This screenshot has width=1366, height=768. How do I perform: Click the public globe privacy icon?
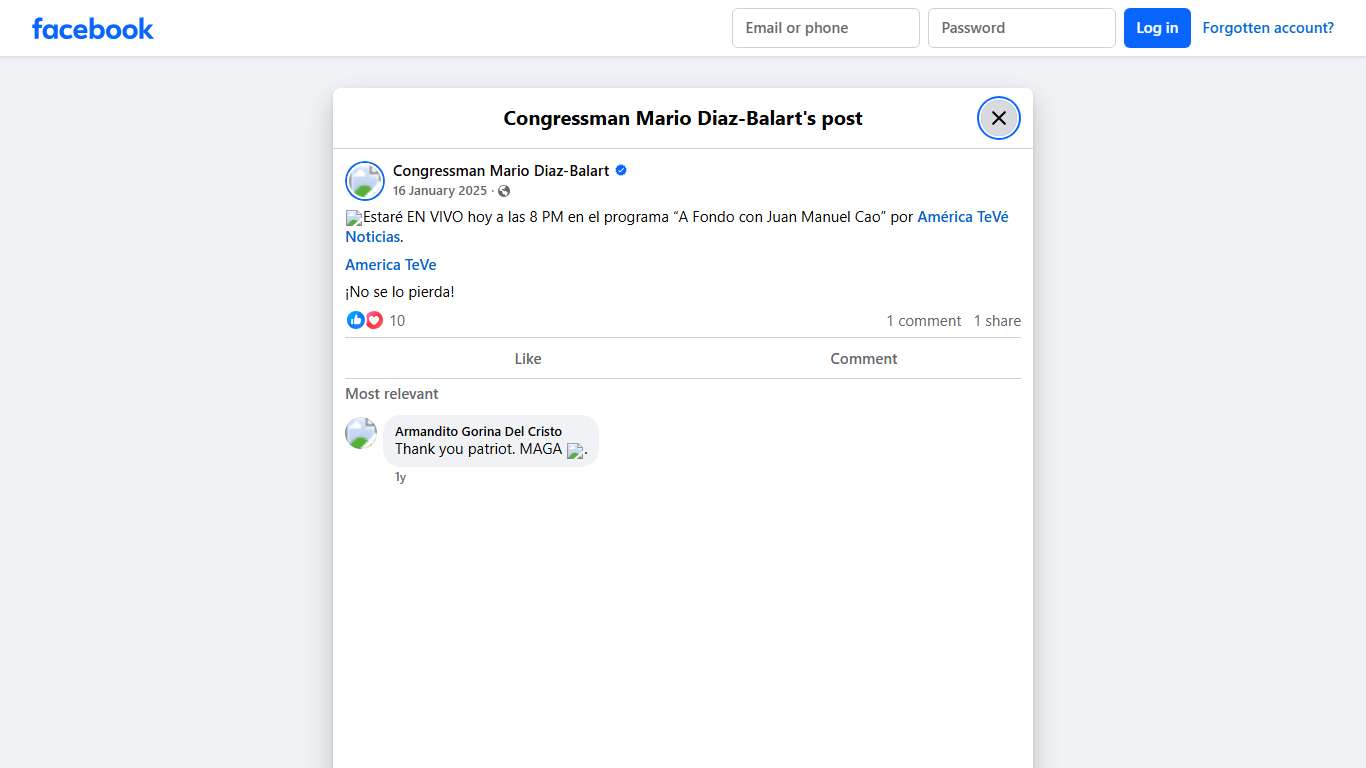point(504,191)
